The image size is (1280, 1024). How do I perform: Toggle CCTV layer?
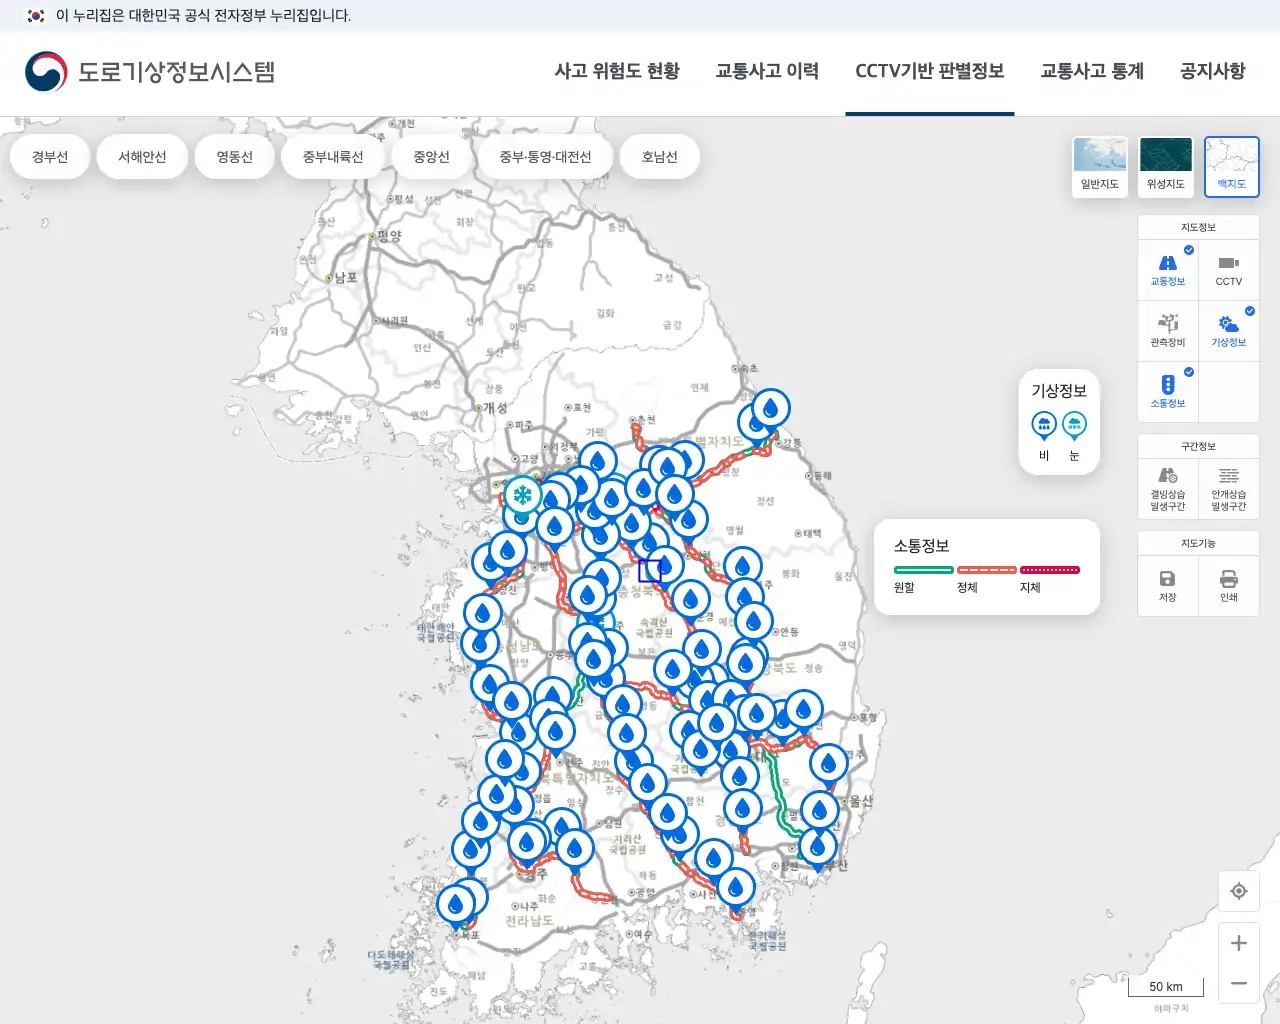click(x=1229, y=270)
